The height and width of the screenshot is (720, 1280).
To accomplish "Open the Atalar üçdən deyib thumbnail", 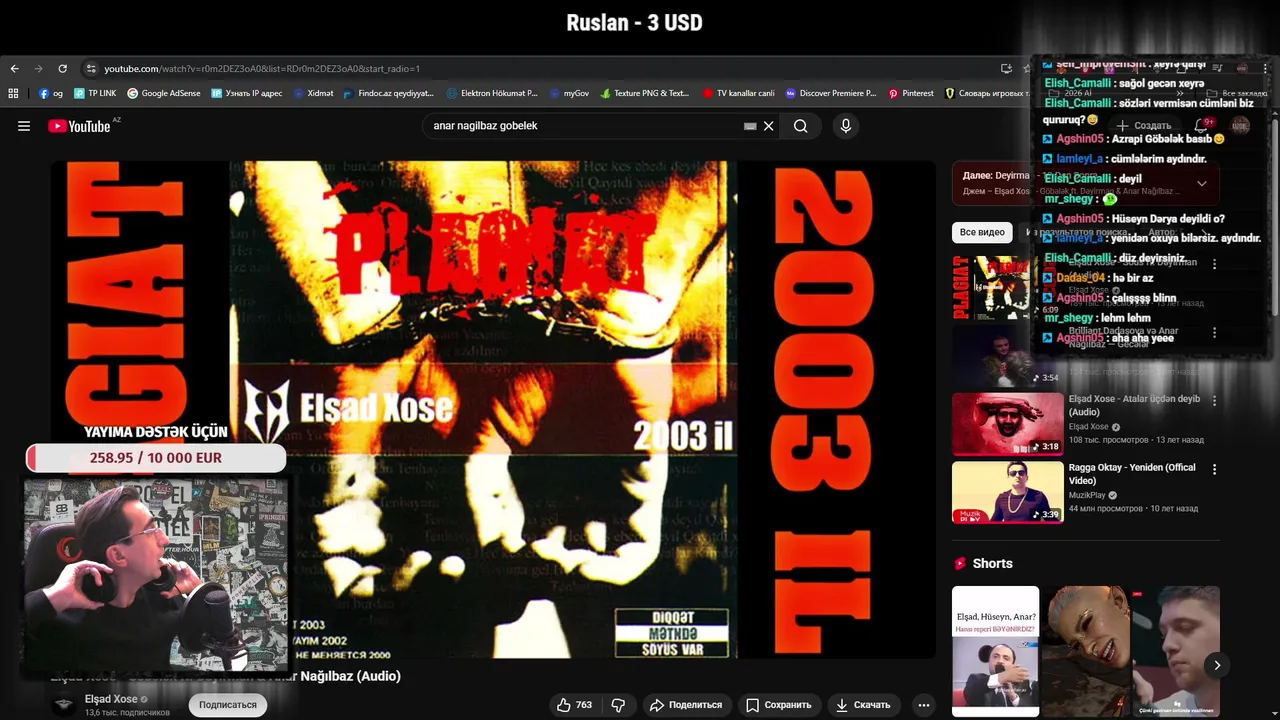I will pyautogui.click(x=1007, y=424).
